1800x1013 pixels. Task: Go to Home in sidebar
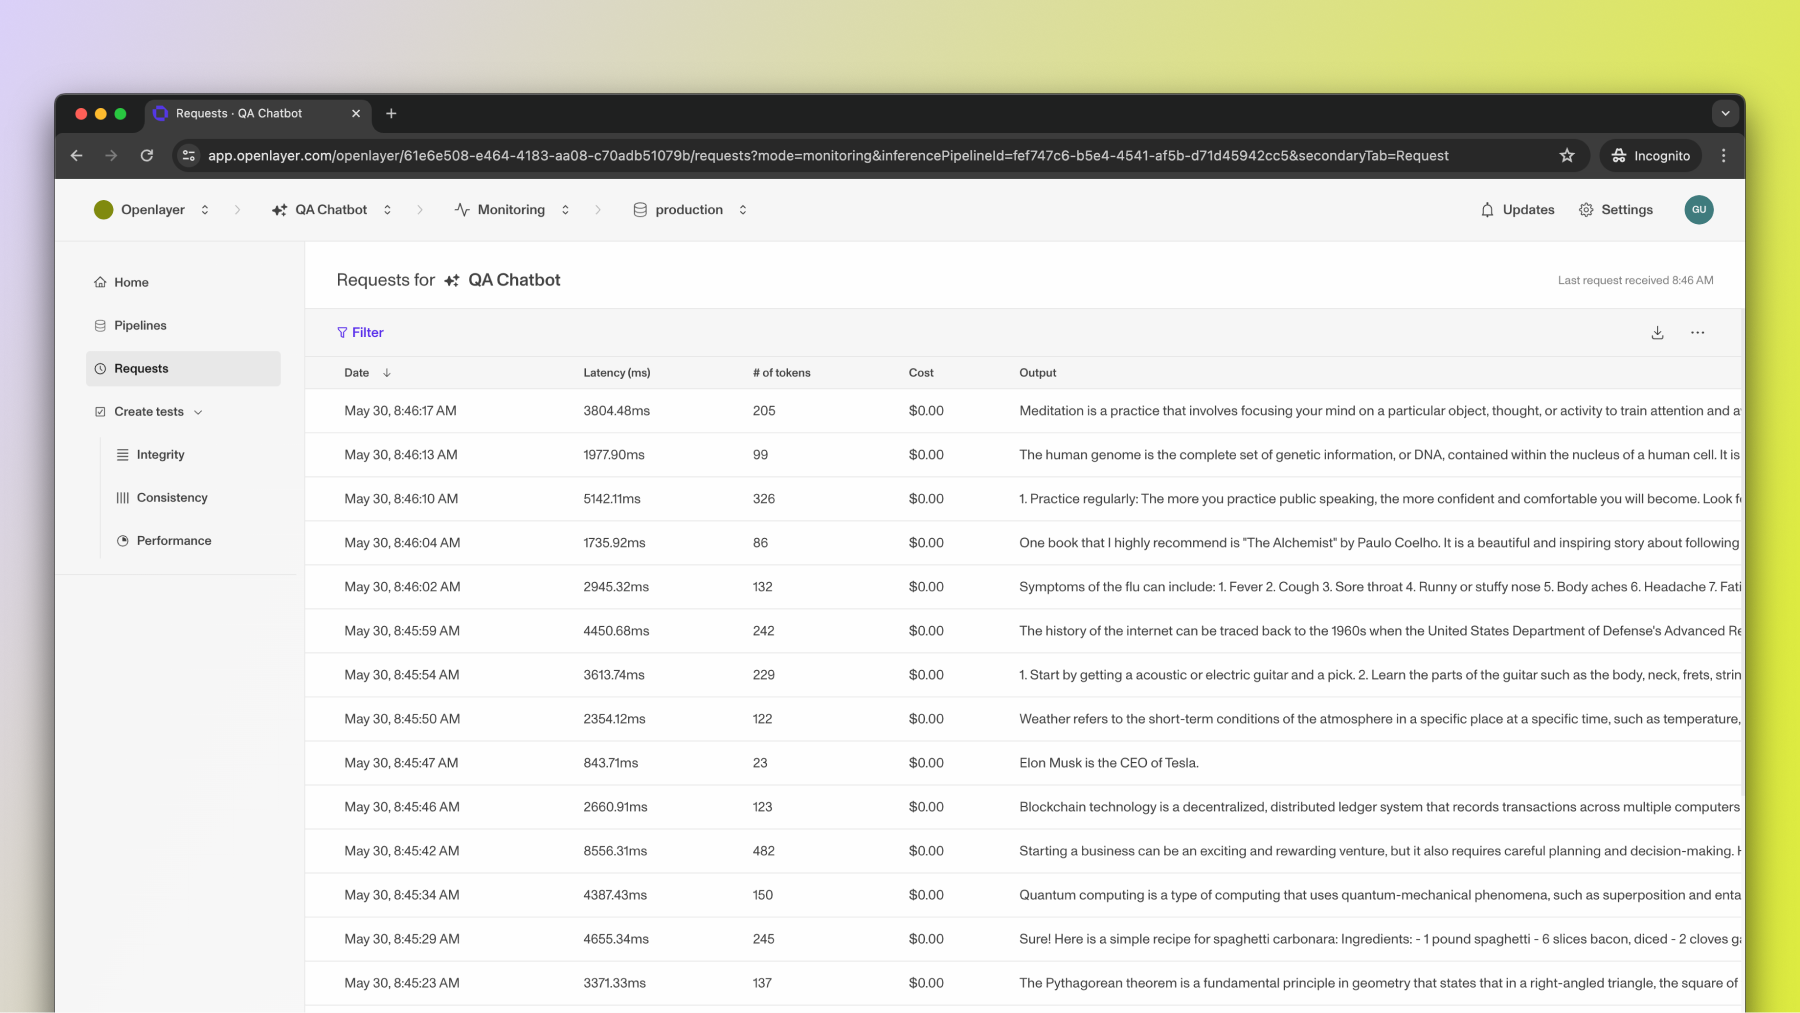[183, 282]
